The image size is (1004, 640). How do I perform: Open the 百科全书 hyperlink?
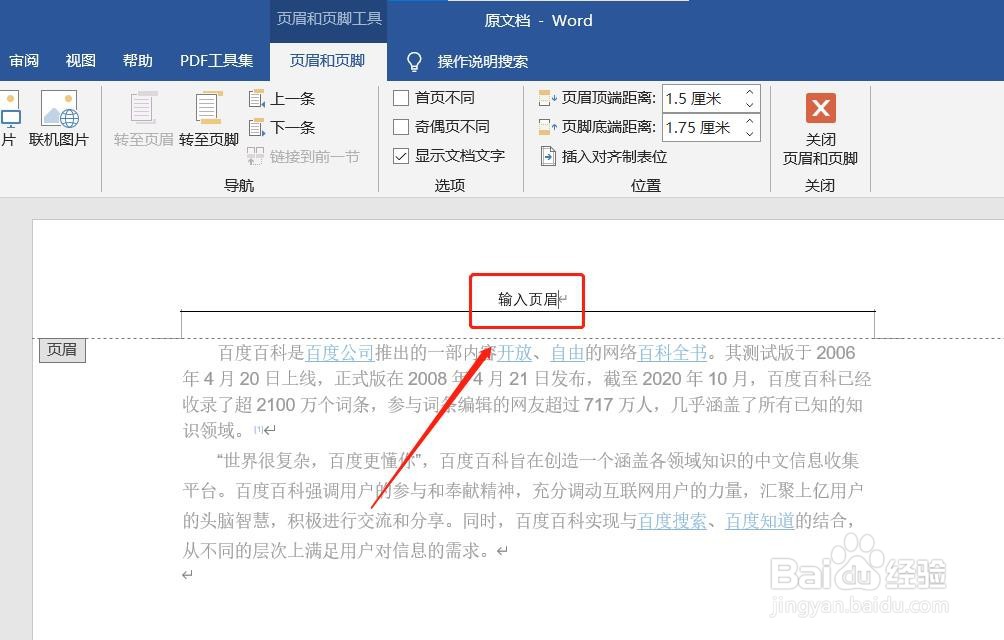click(x=672, y=353)
